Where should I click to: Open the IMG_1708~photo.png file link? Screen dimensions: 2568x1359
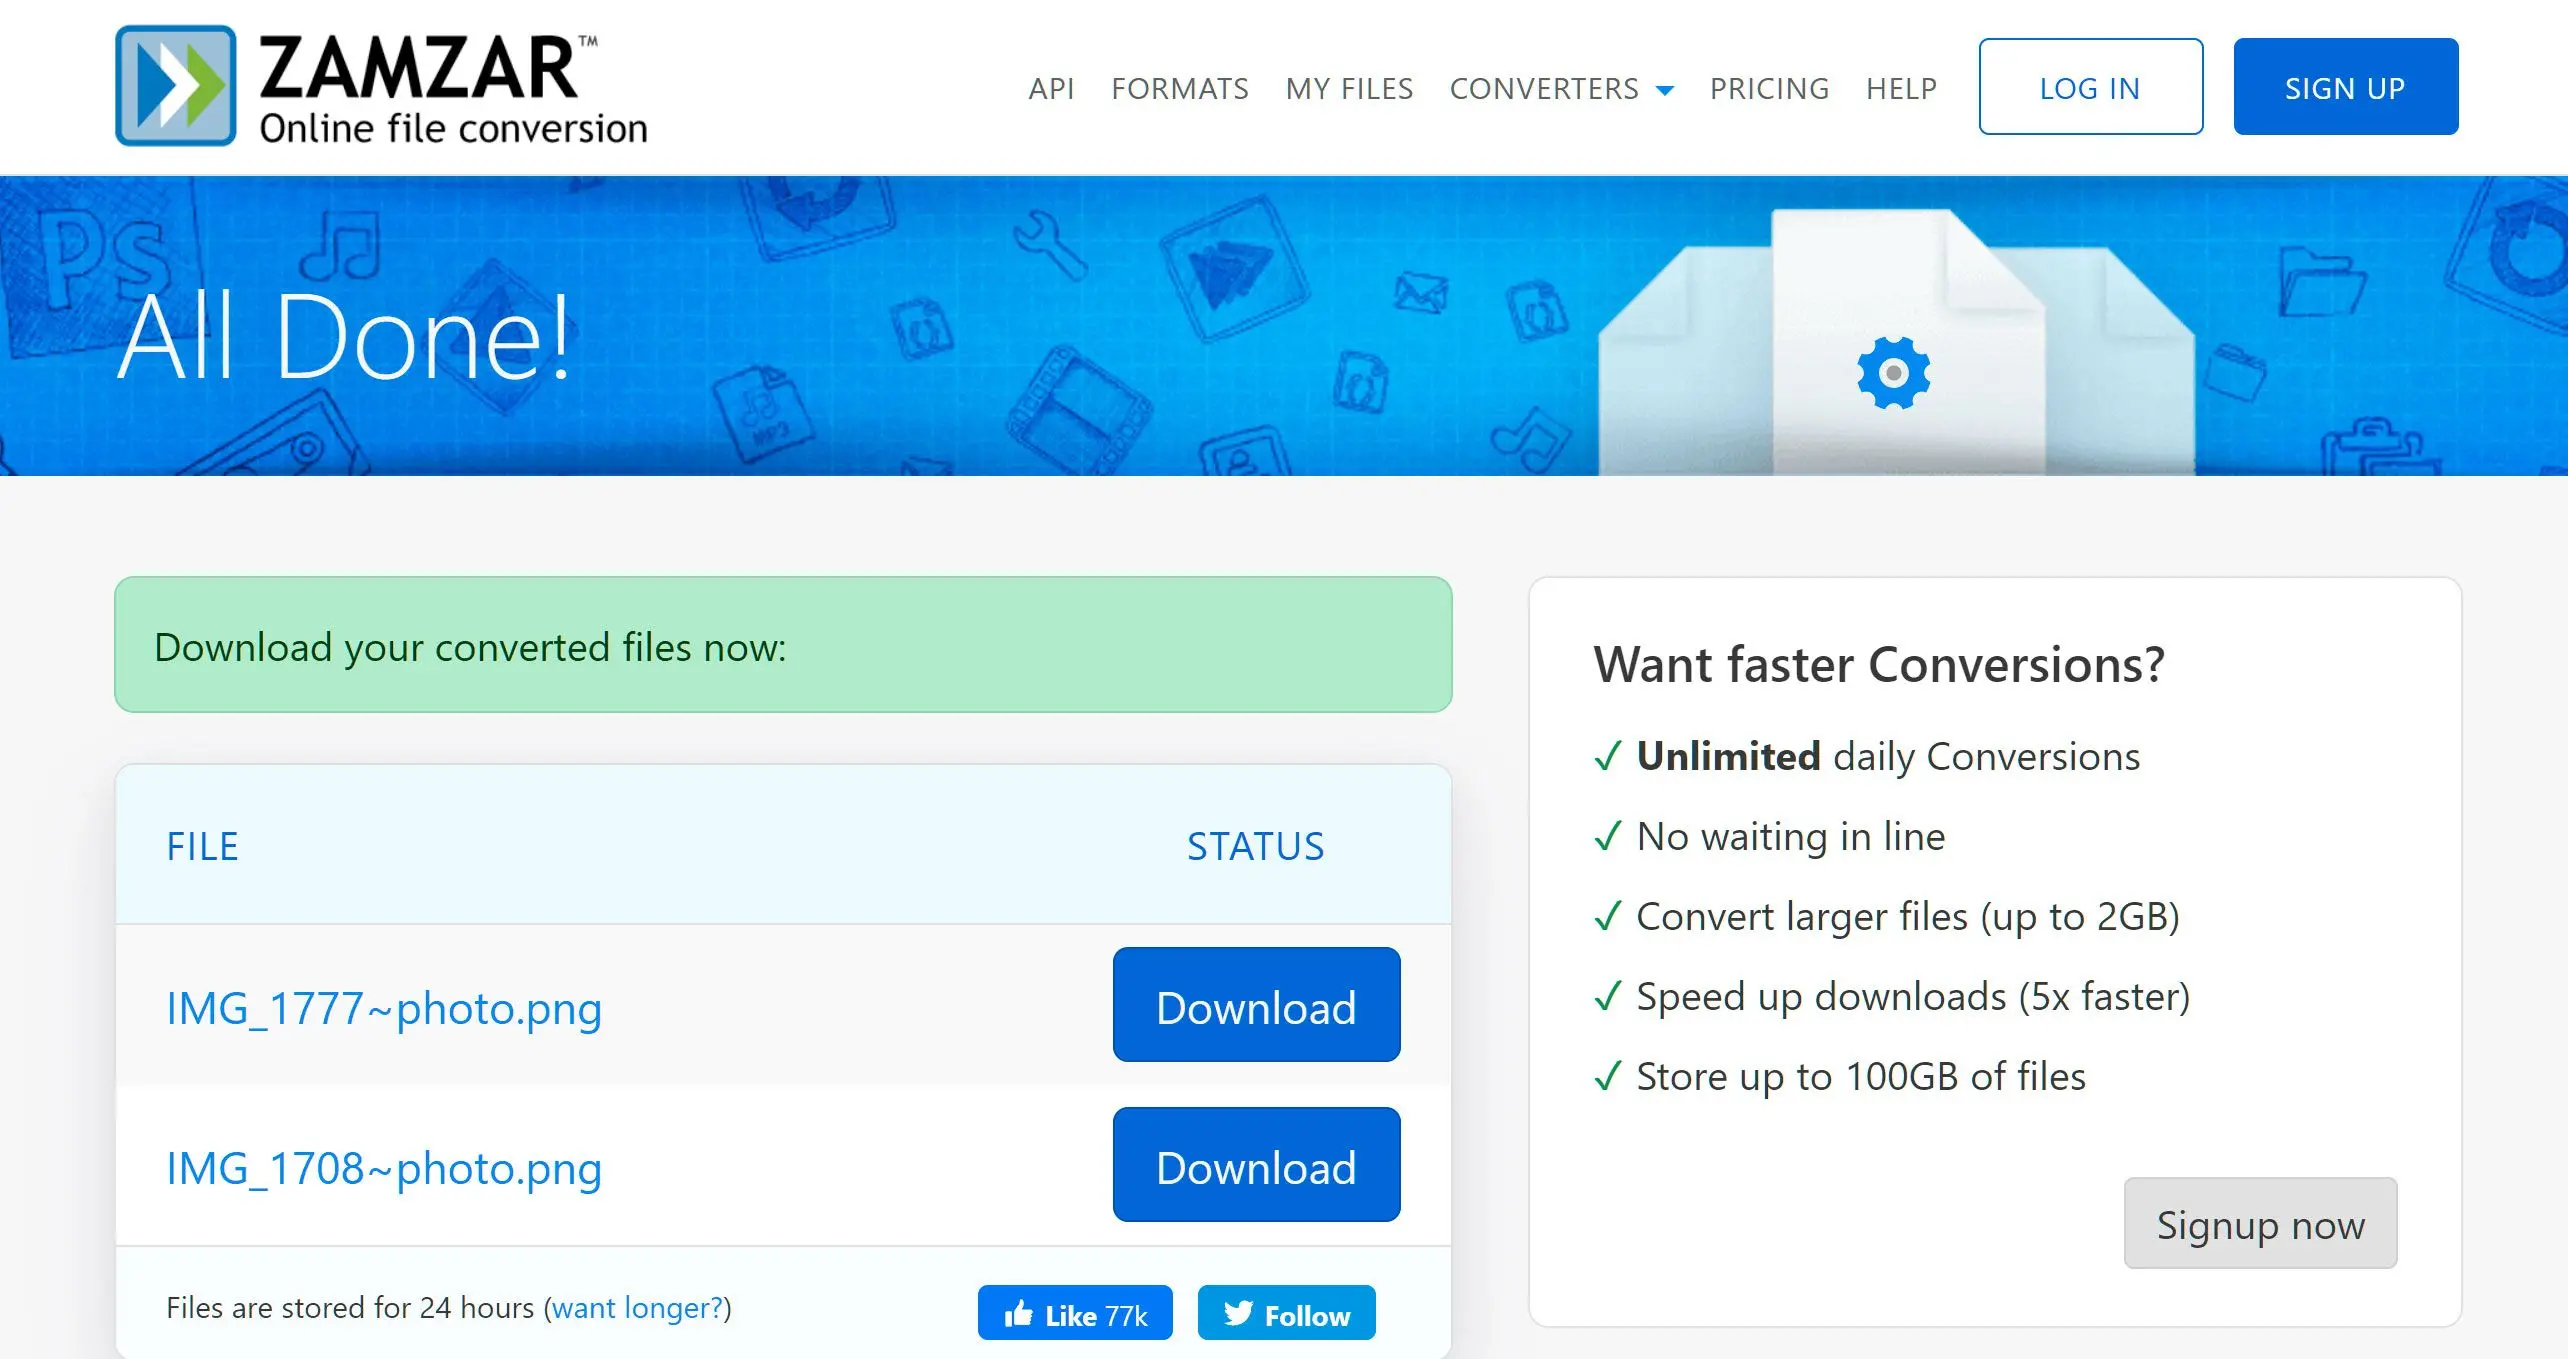click(384, 1168)
